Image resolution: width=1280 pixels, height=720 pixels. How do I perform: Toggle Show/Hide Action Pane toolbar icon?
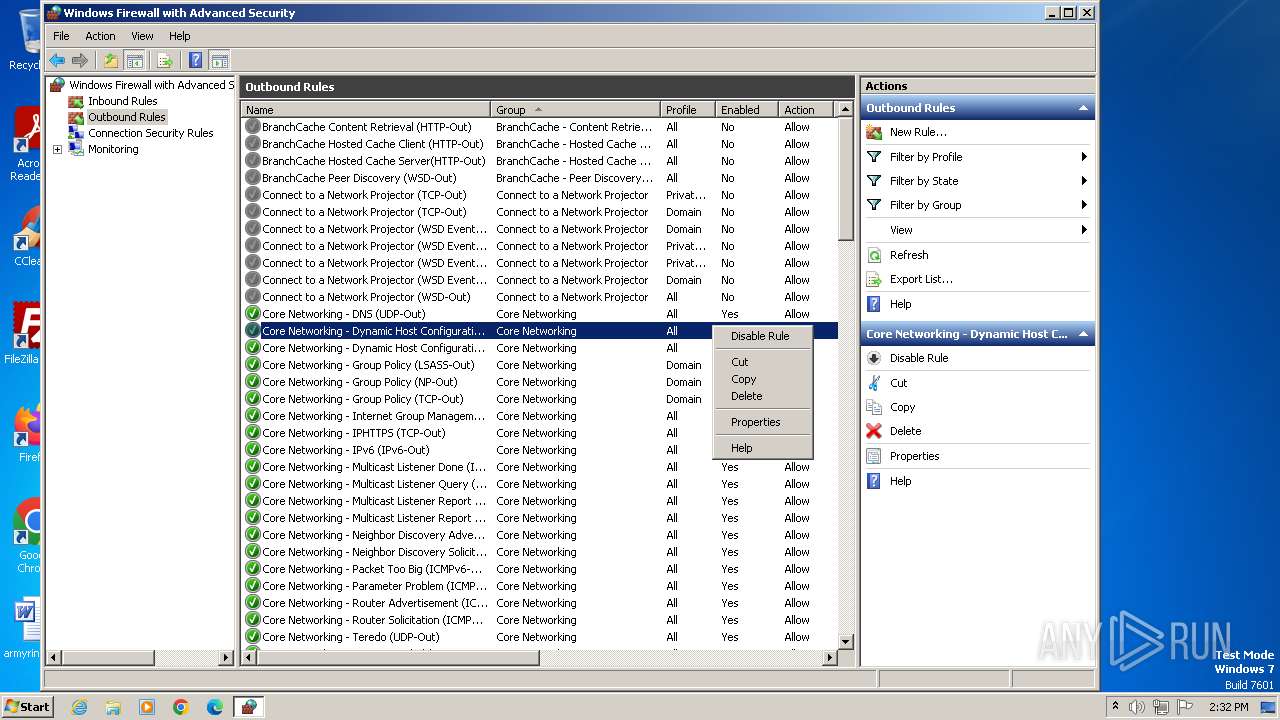coord(220,61)
